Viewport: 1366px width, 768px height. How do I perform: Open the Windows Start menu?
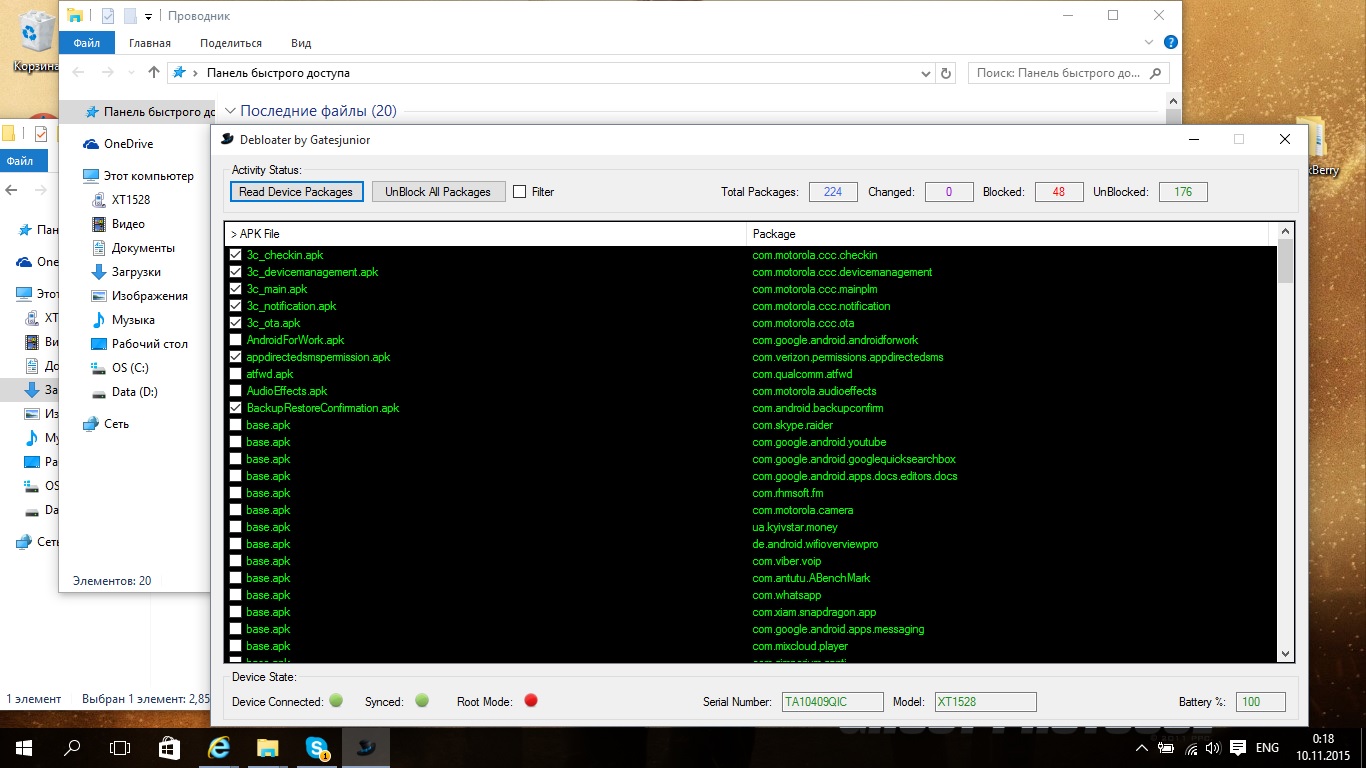pos(24,747)
